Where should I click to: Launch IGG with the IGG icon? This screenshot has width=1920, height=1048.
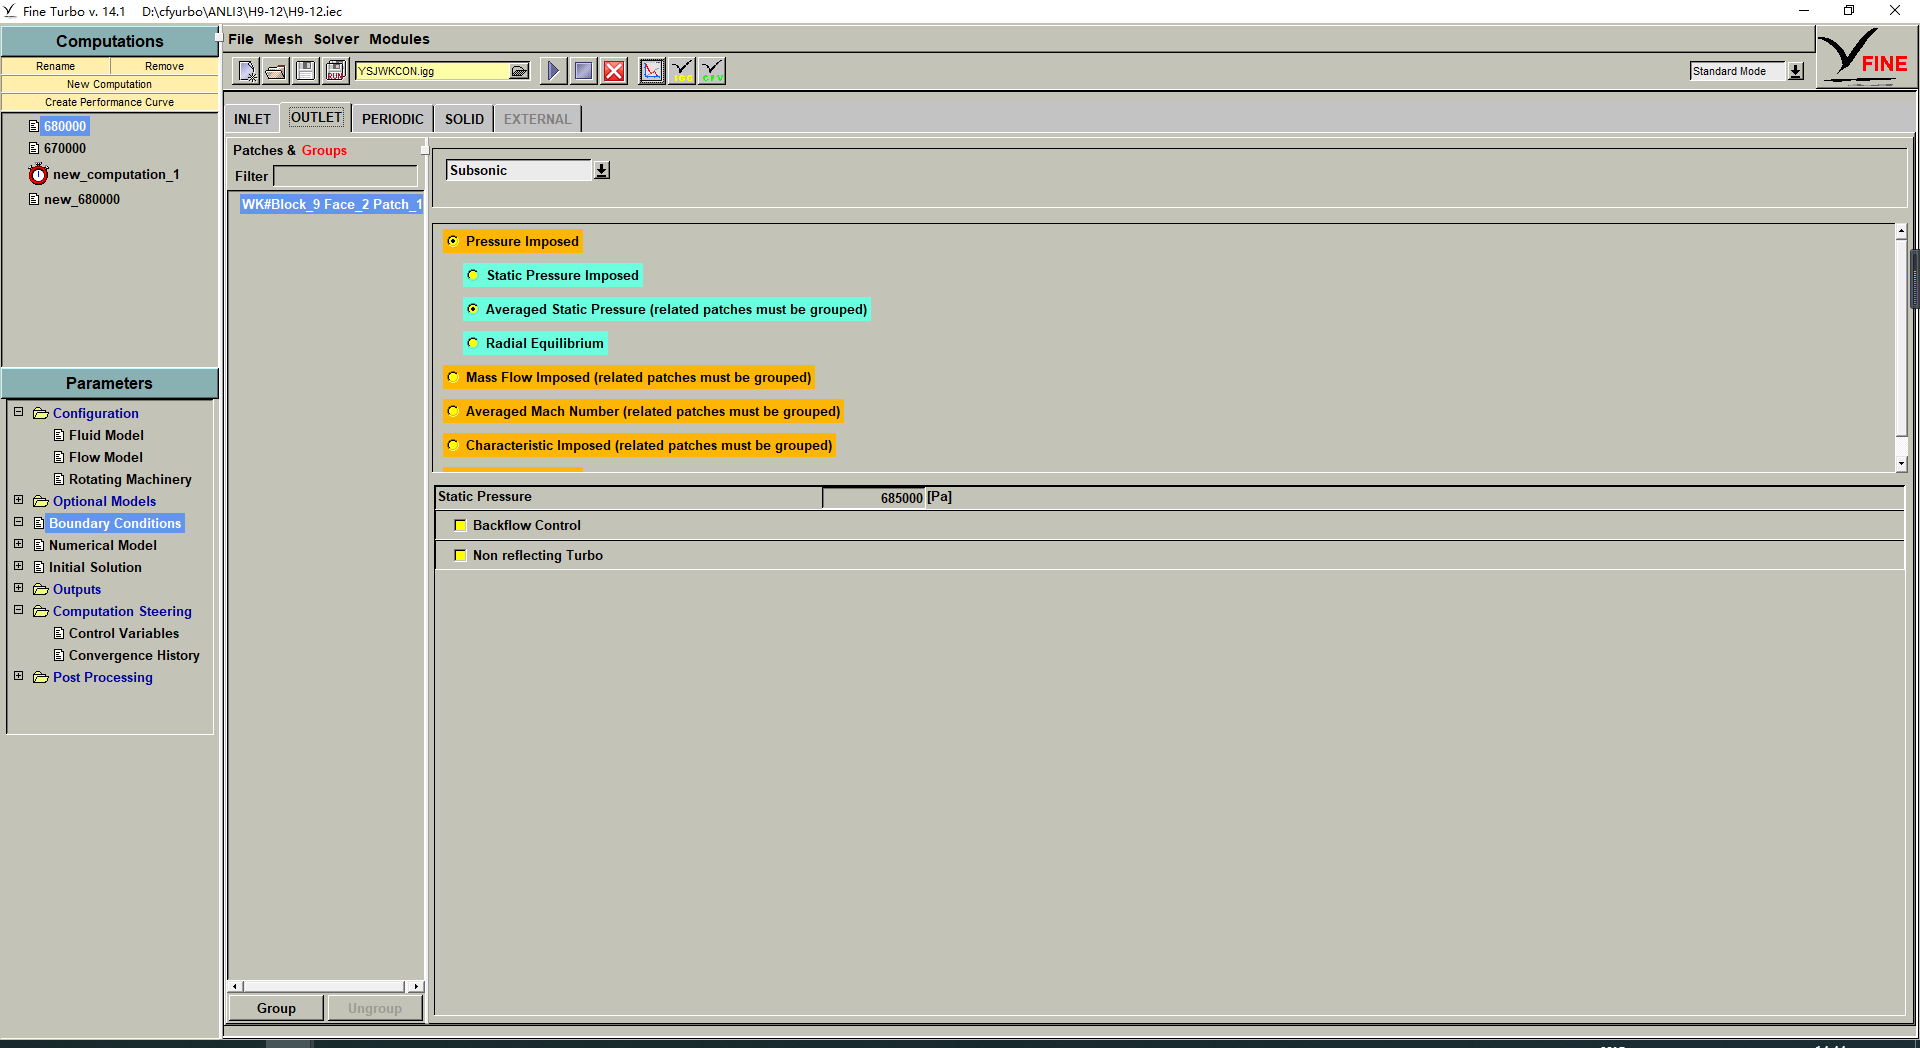click(682, 71)
